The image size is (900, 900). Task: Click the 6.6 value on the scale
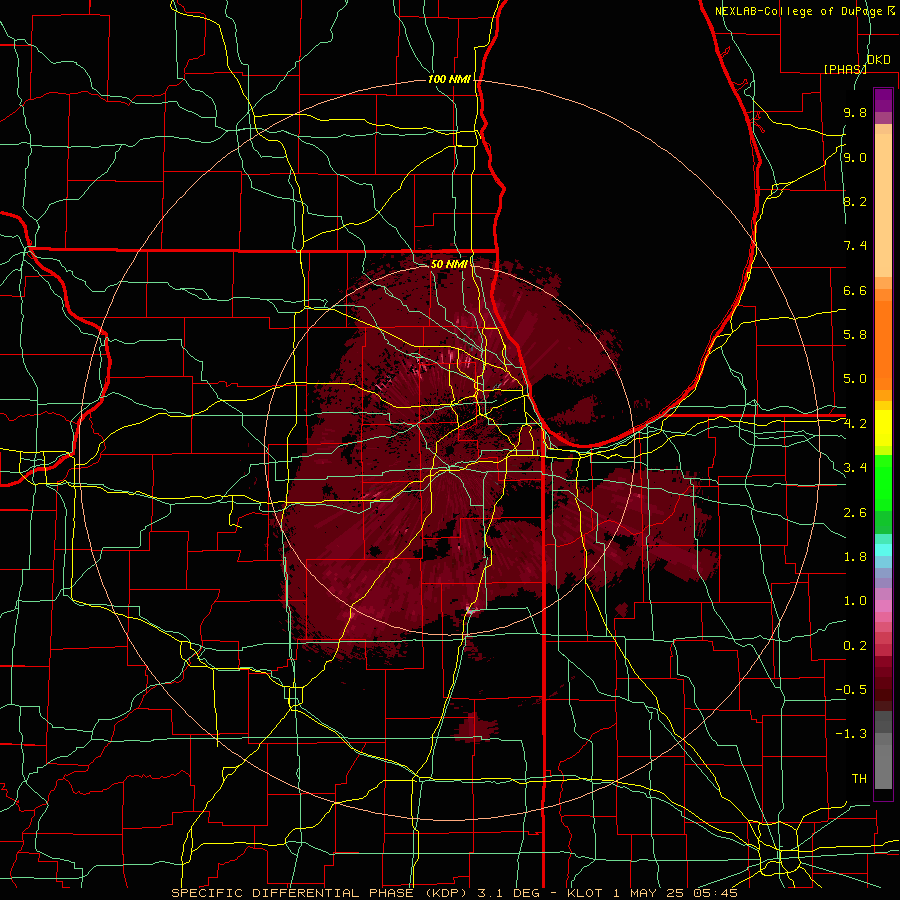pos(855,290)
